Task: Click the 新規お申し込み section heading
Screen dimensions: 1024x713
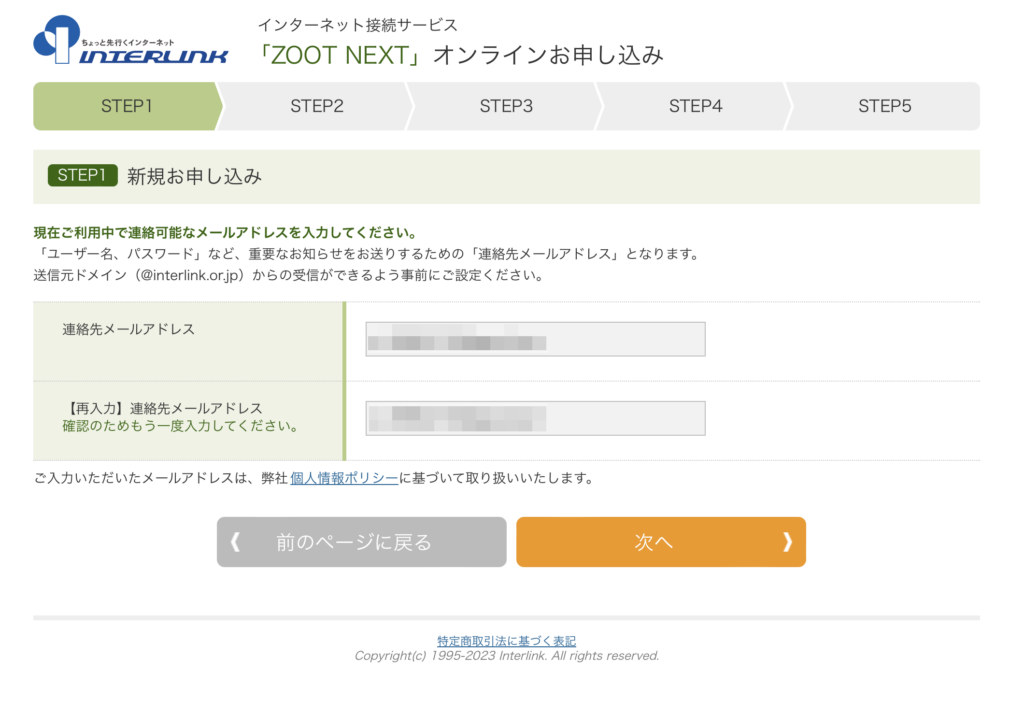Action: coord(195,176)
